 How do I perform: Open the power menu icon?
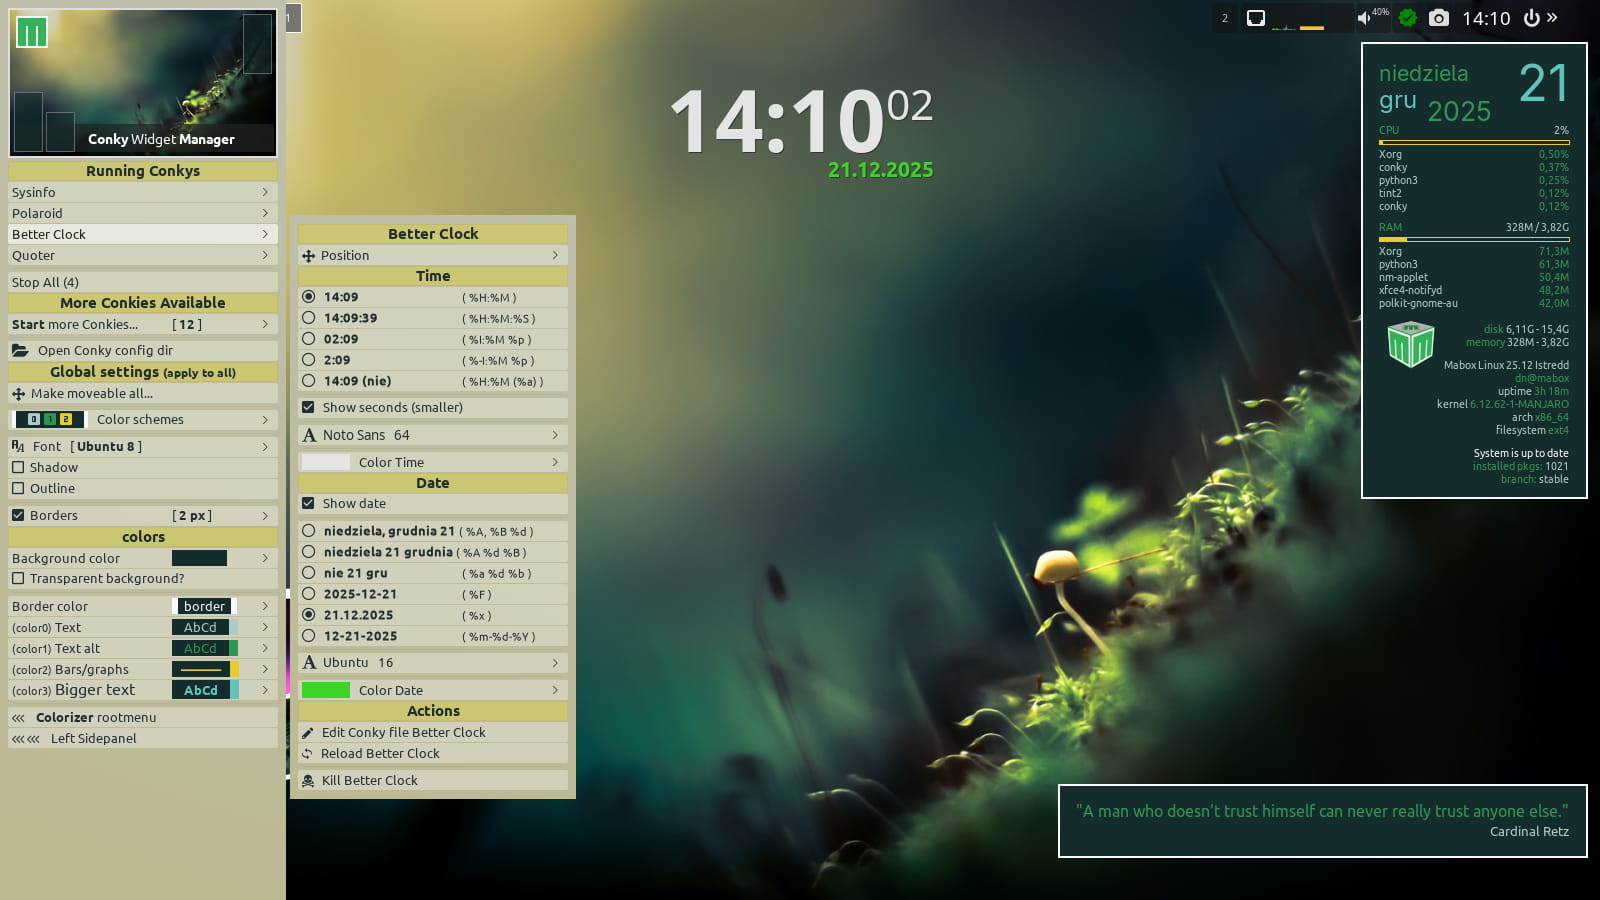(x=1531, y=18)
